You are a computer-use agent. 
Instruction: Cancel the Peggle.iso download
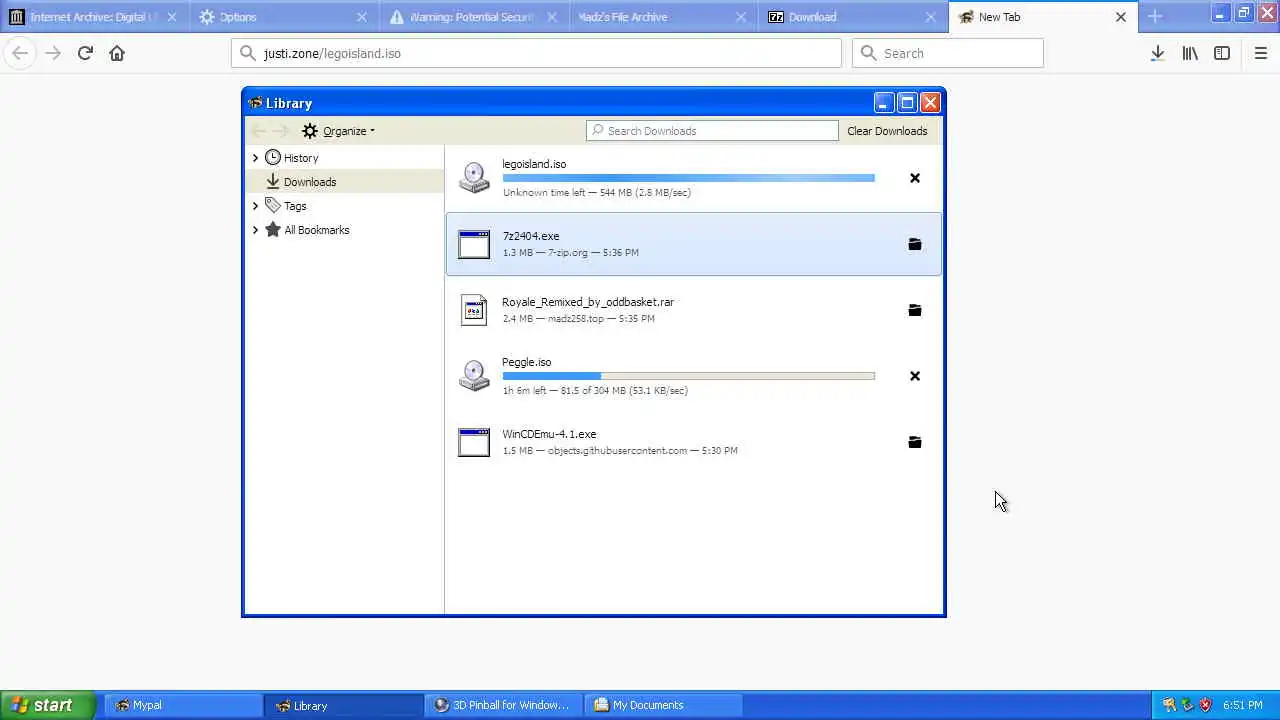[914, 376]
